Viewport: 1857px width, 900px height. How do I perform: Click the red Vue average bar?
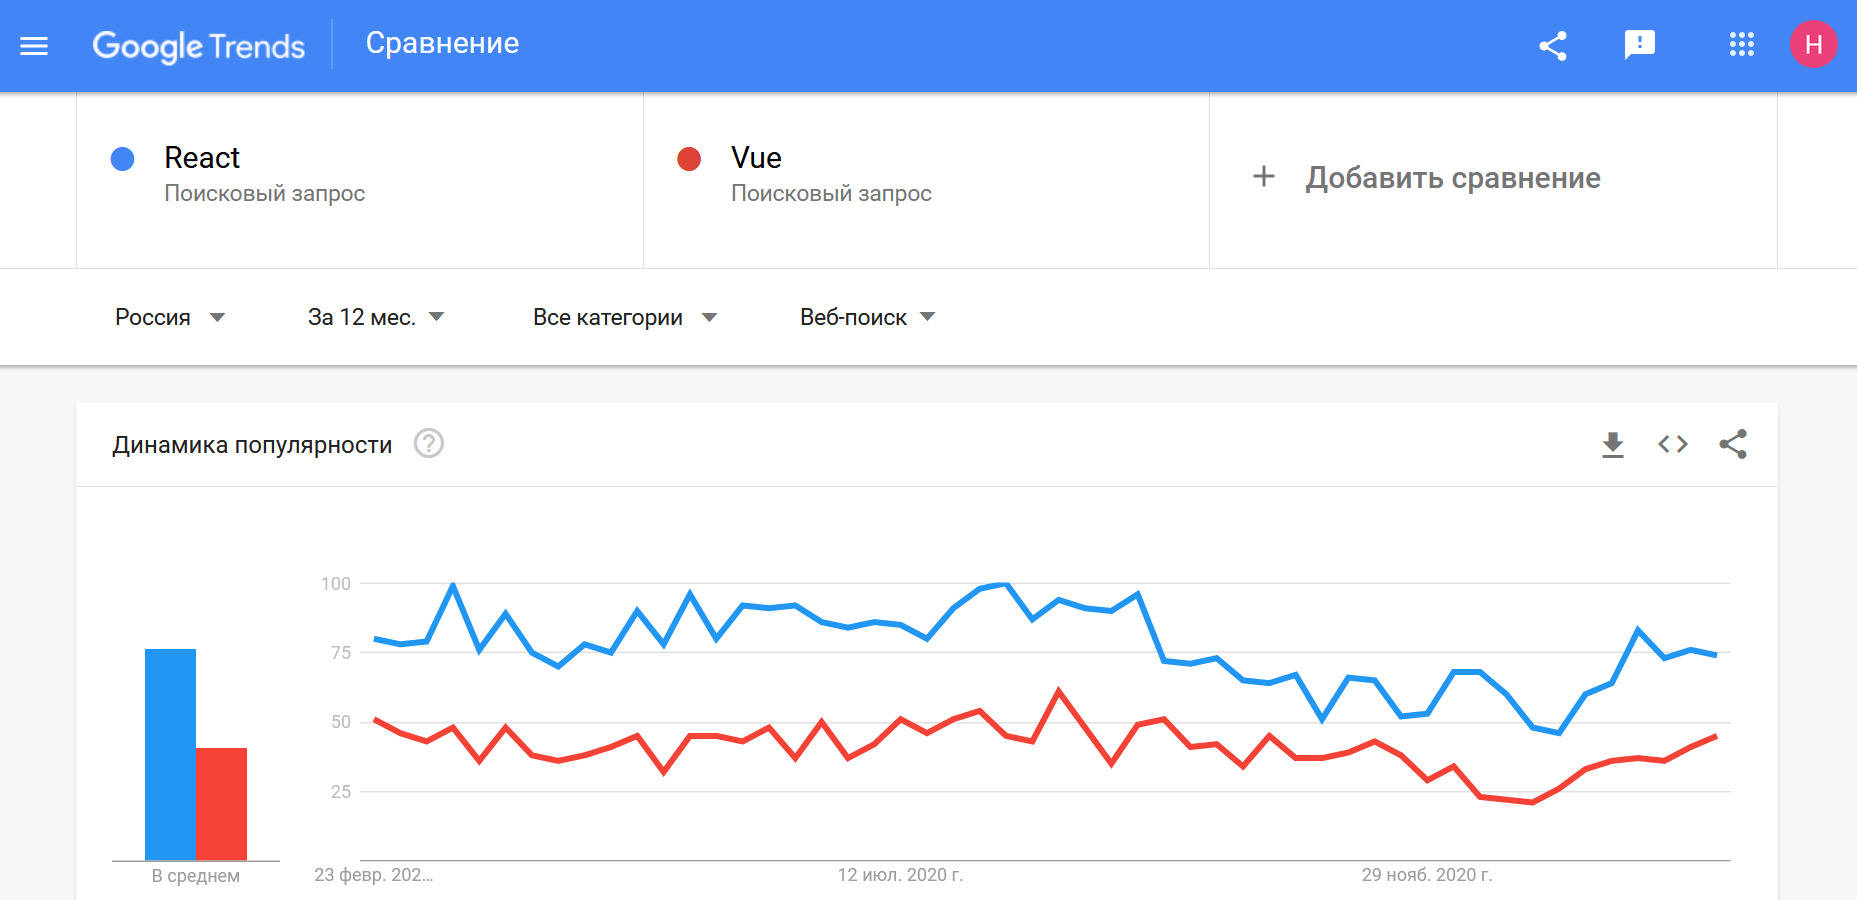pos(221,804)
